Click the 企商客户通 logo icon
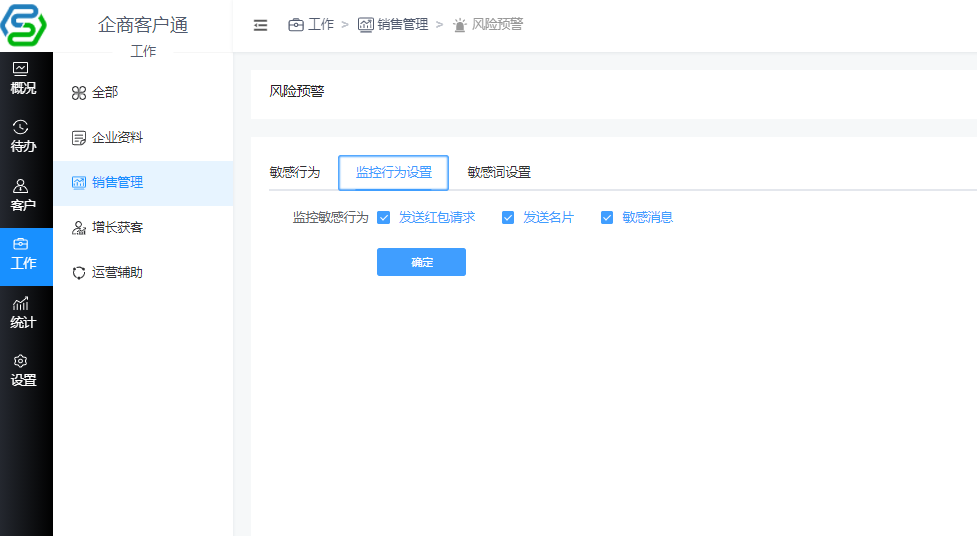 (x=24, y=26)
